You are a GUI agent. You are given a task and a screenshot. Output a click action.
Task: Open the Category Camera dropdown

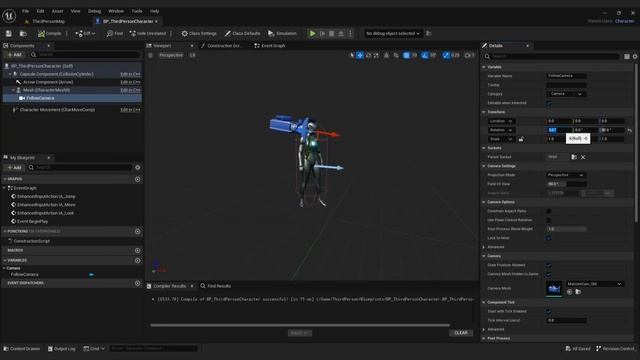[567, 94]
